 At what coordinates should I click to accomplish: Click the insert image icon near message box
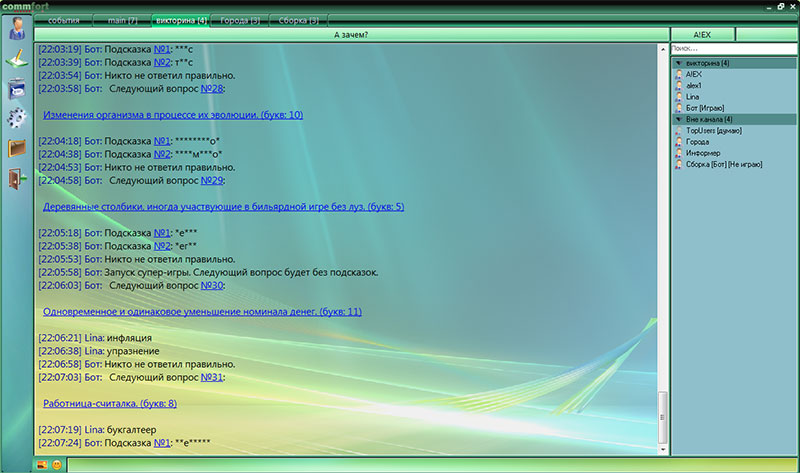click(42, 465)
